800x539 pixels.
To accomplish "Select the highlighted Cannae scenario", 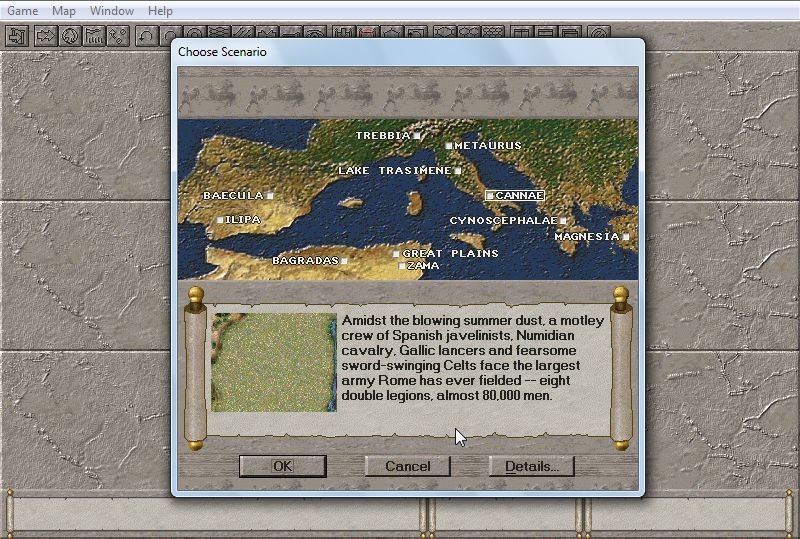I will click(x=515, y=195).
